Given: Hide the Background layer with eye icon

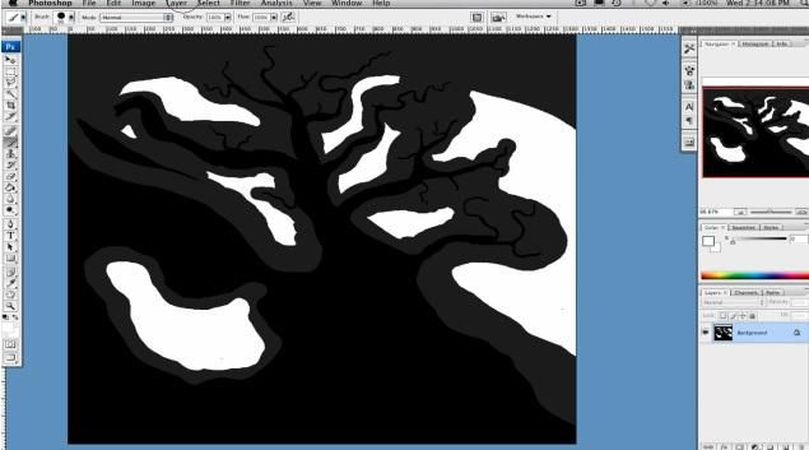Looking at the screenshot, I should (705, 332).
